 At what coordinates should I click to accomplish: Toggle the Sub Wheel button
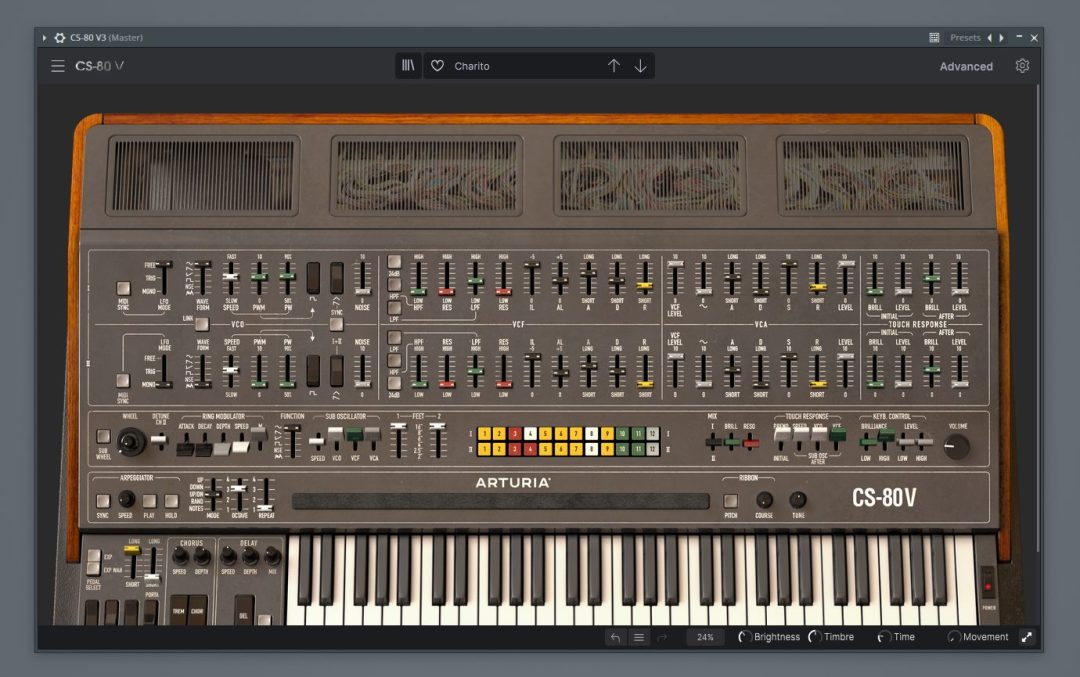(x=103, y=436)
